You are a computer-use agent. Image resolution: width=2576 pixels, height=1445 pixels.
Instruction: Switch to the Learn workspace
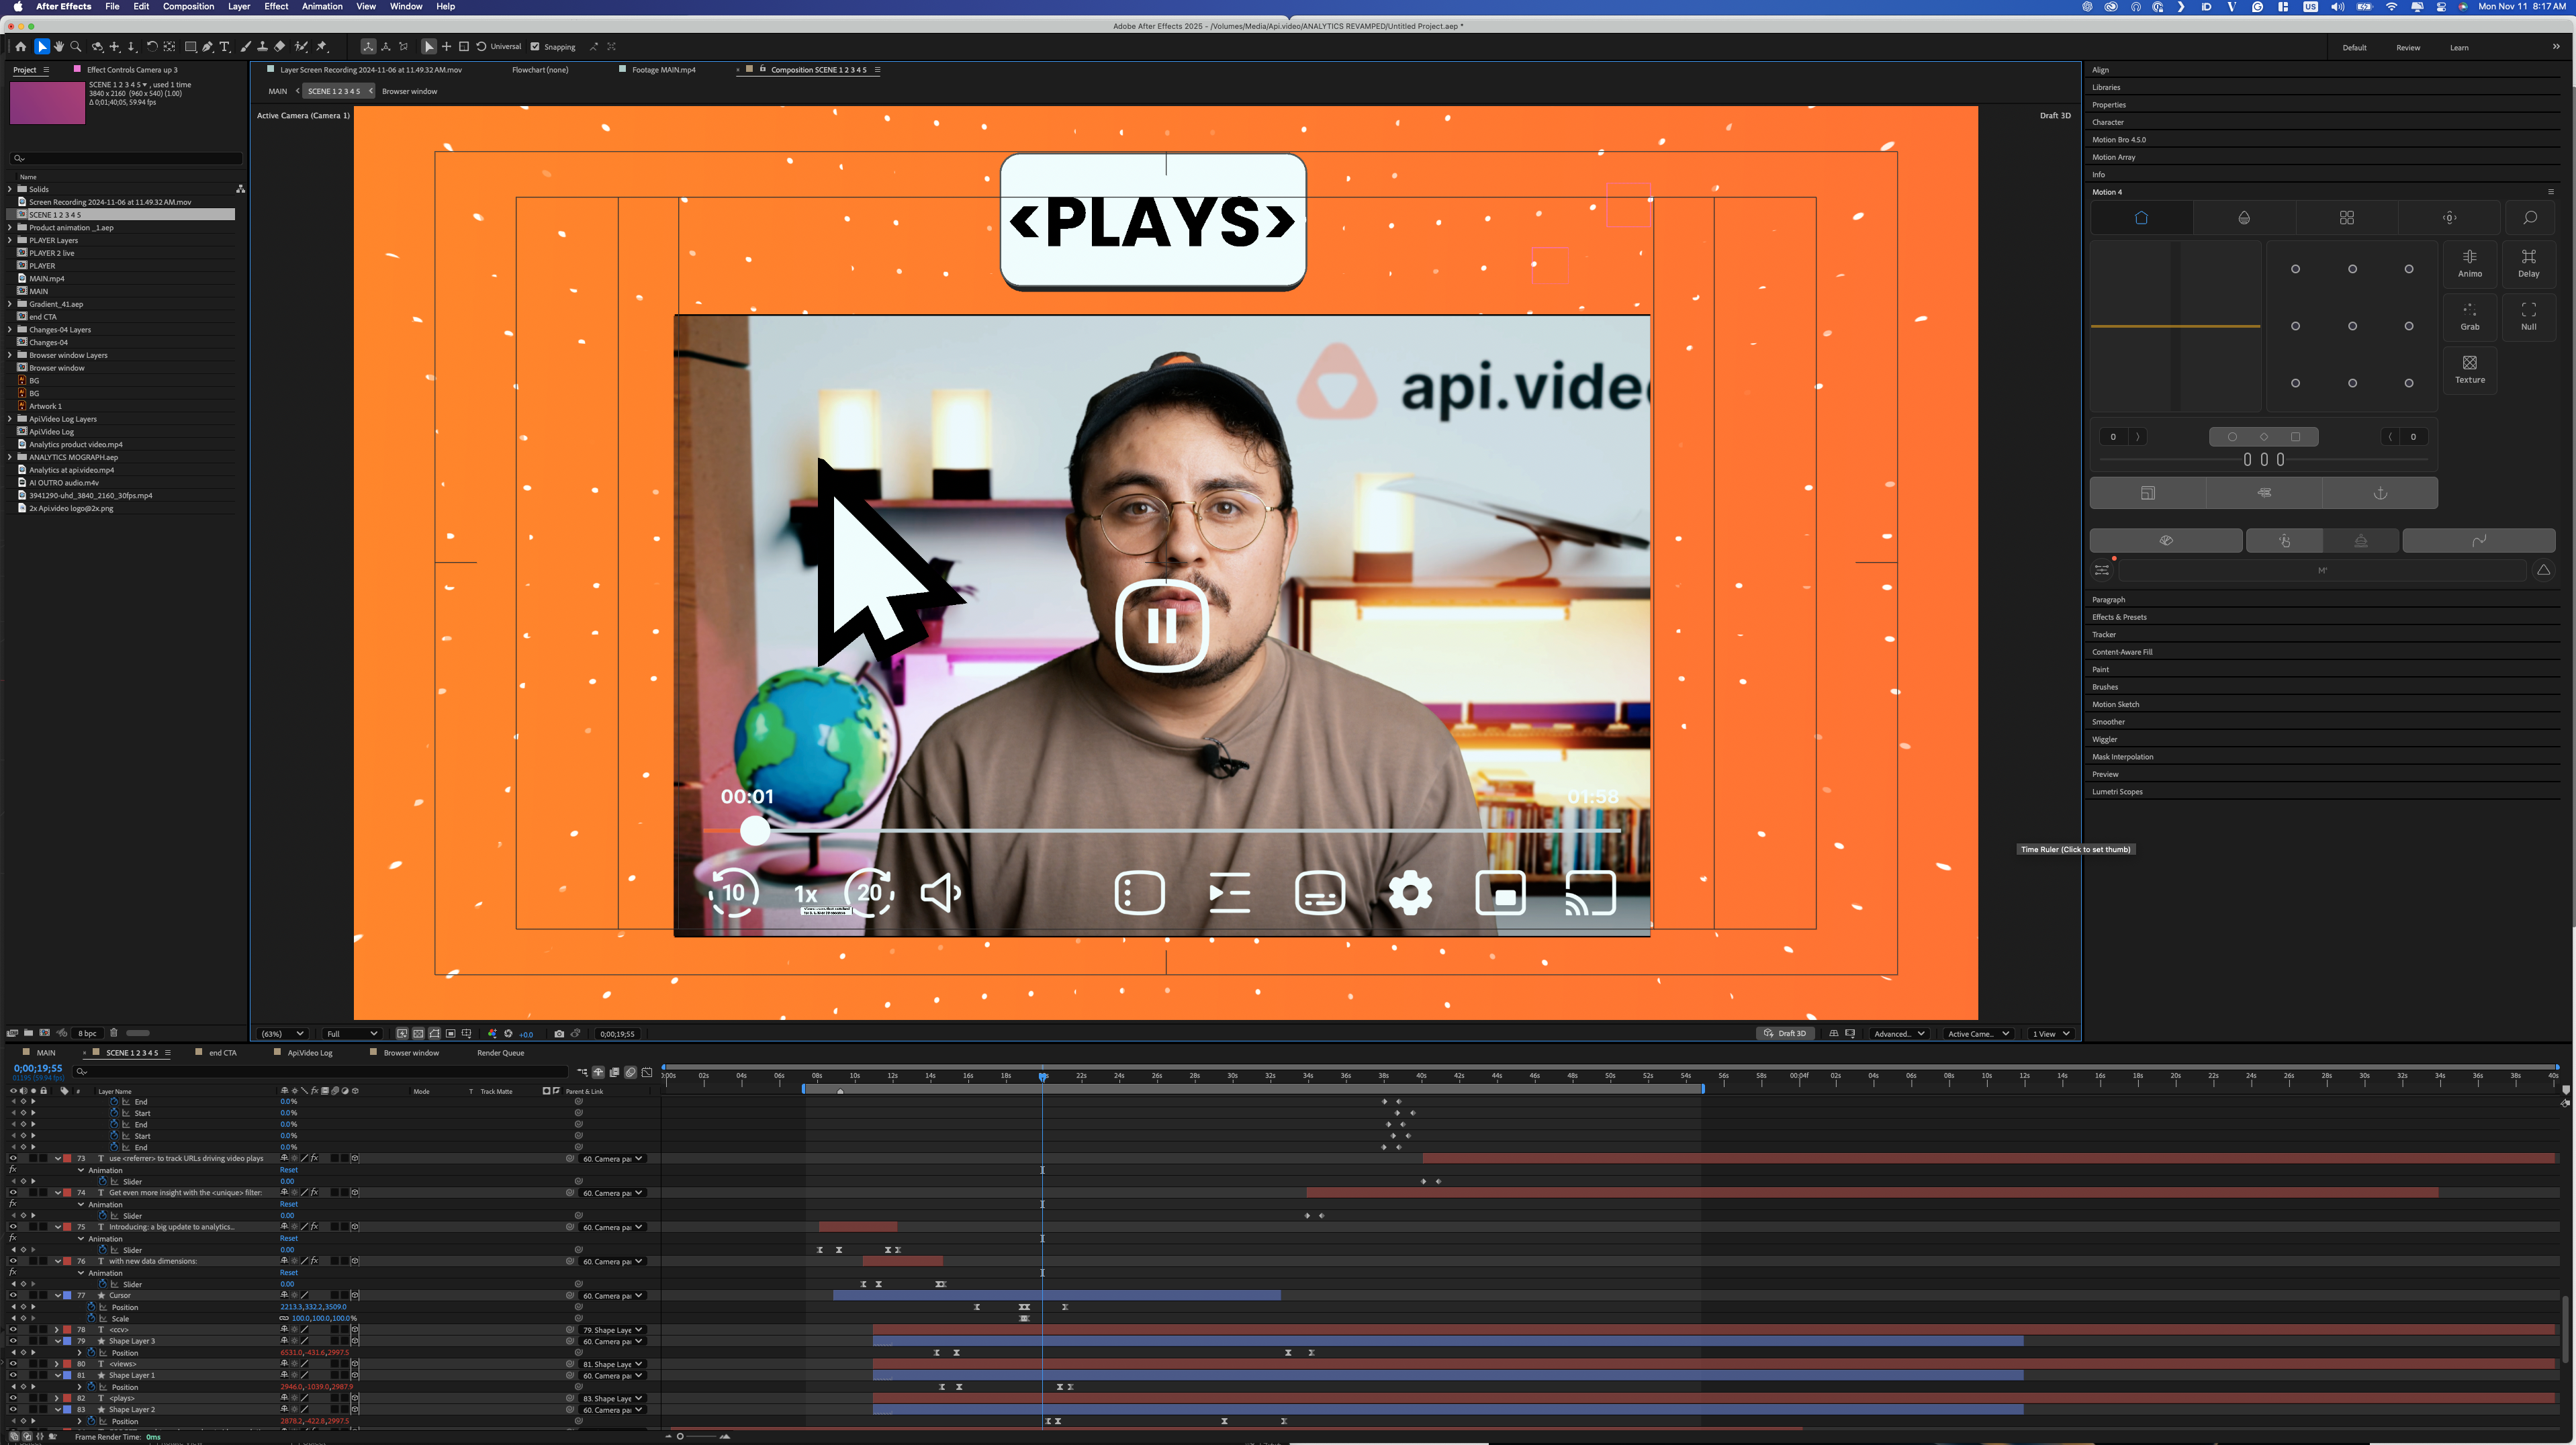click(x=2459, y=47)
